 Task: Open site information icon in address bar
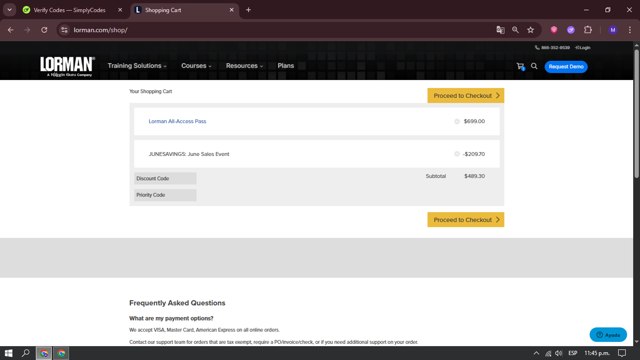pyautogui.click(x=64, y=30)
